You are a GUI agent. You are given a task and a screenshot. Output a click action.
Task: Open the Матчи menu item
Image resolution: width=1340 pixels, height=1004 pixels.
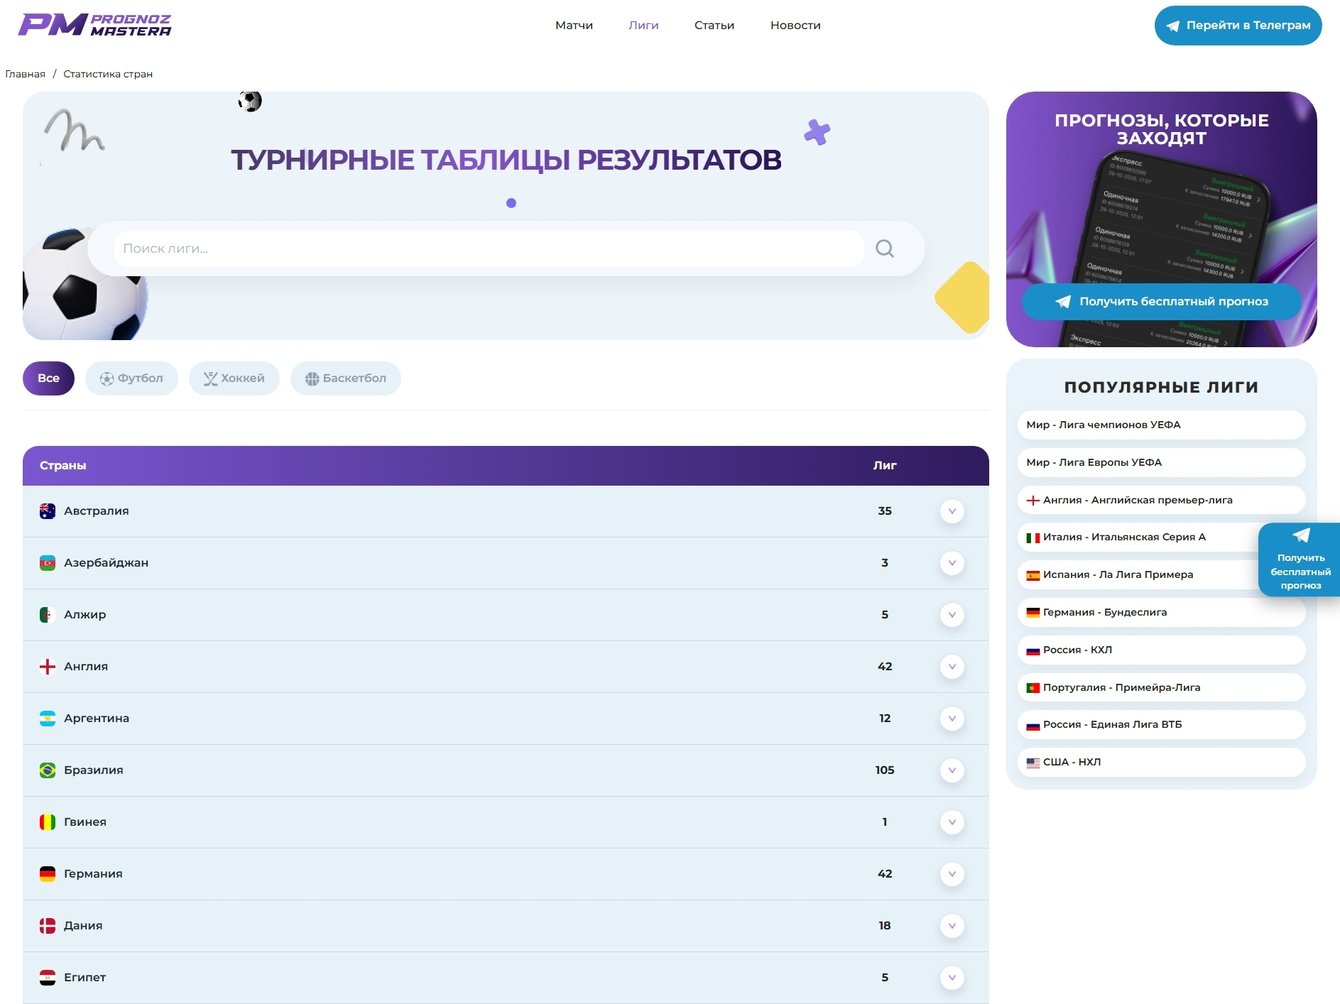(x=574, y=25)
